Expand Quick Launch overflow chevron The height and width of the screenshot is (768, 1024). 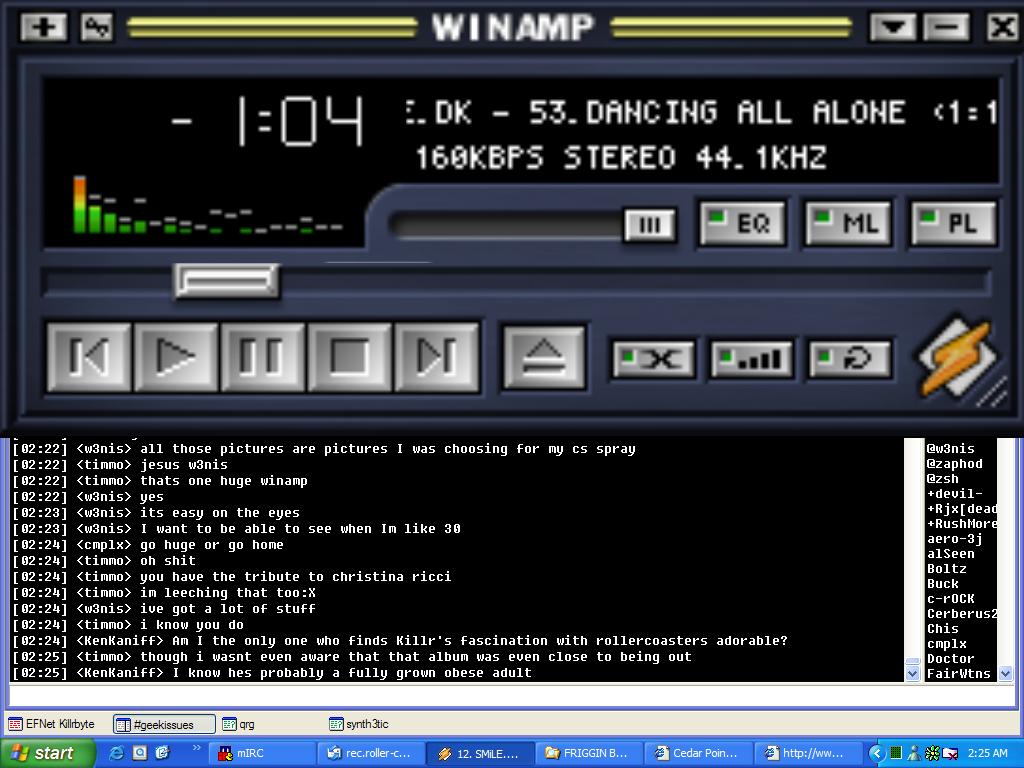197,748
